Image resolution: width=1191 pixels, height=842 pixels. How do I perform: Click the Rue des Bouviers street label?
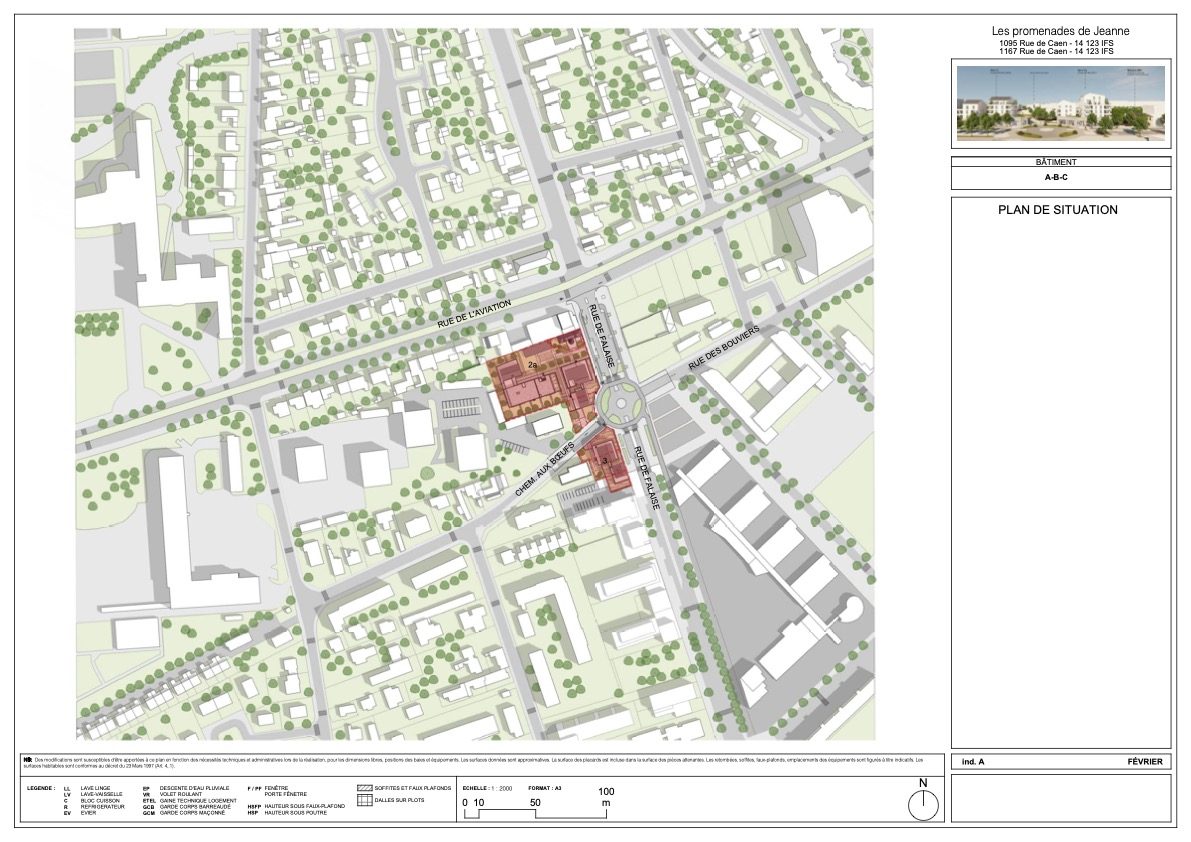click(727, 349)
